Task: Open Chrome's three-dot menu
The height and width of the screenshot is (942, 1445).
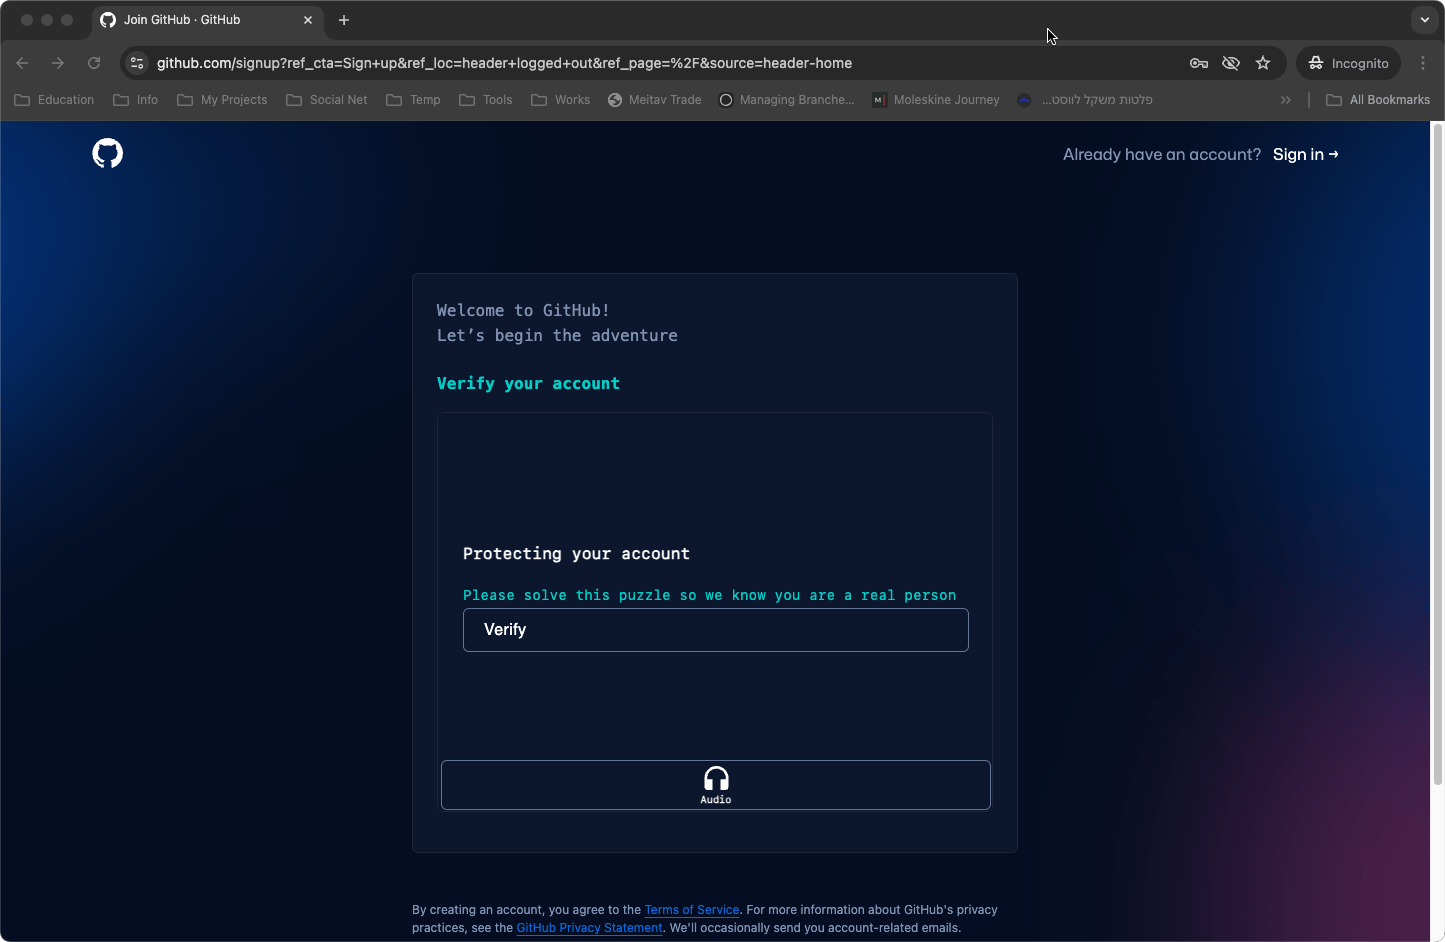Action: [x=1423, y=63]
